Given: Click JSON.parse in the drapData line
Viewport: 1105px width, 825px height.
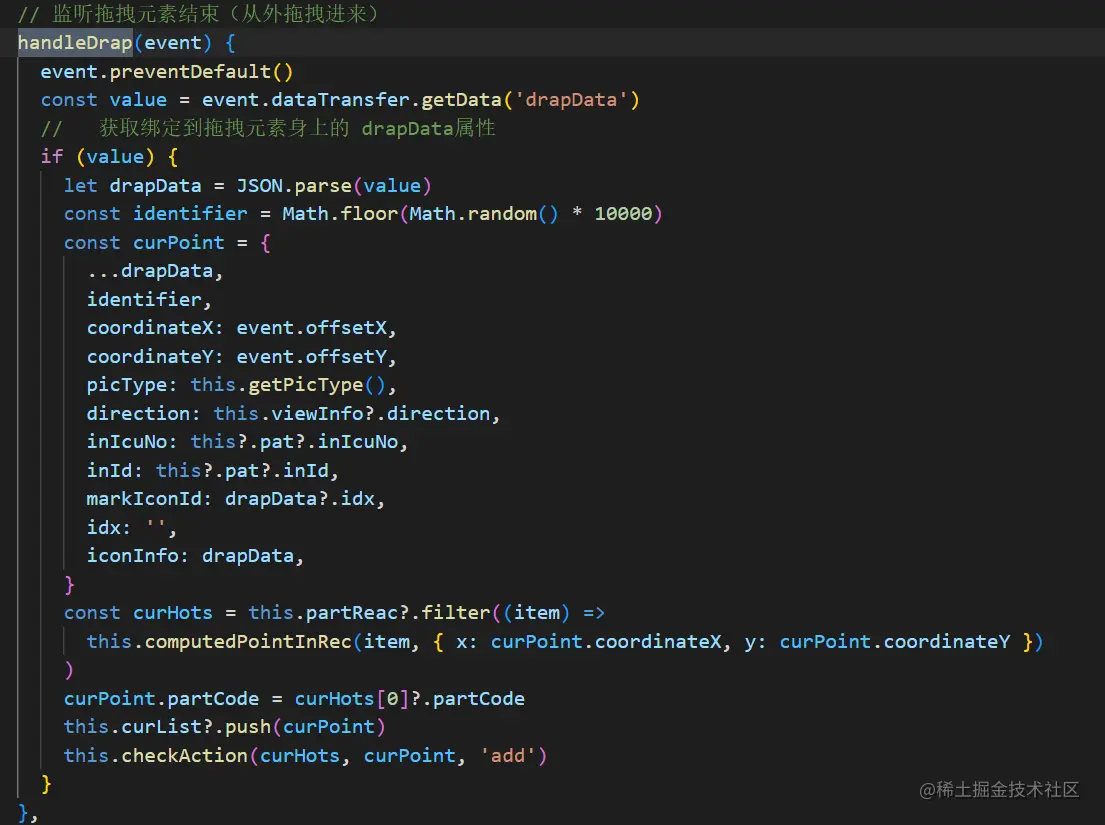Looking at the screenshot, I should [294, 186].
